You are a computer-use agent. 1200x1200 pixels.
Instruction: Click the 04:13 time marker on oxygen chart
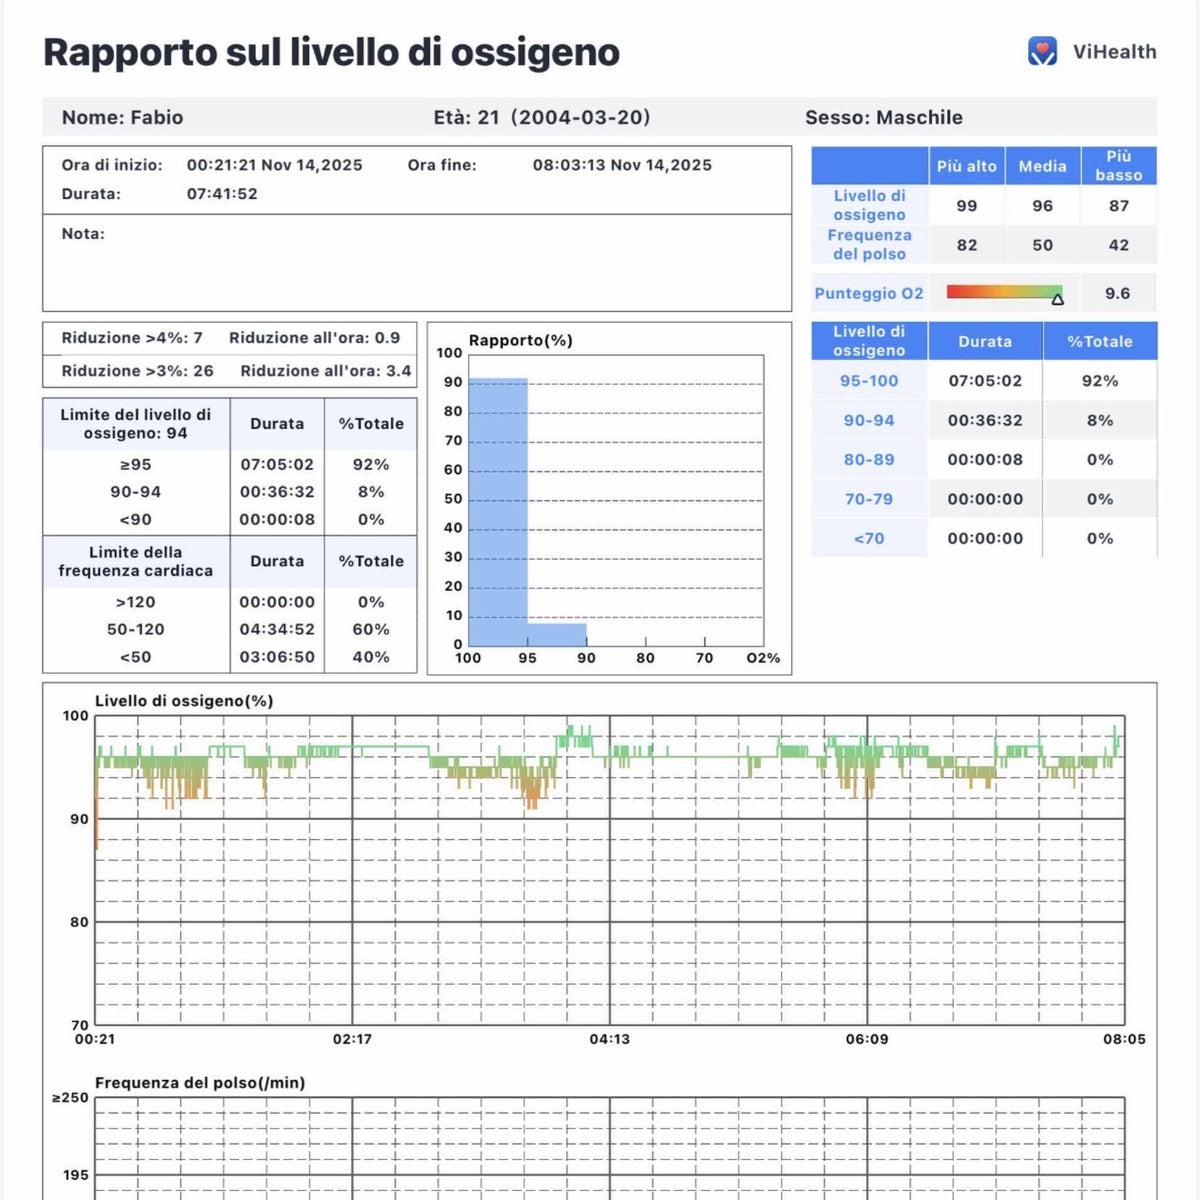point(609,1039)
